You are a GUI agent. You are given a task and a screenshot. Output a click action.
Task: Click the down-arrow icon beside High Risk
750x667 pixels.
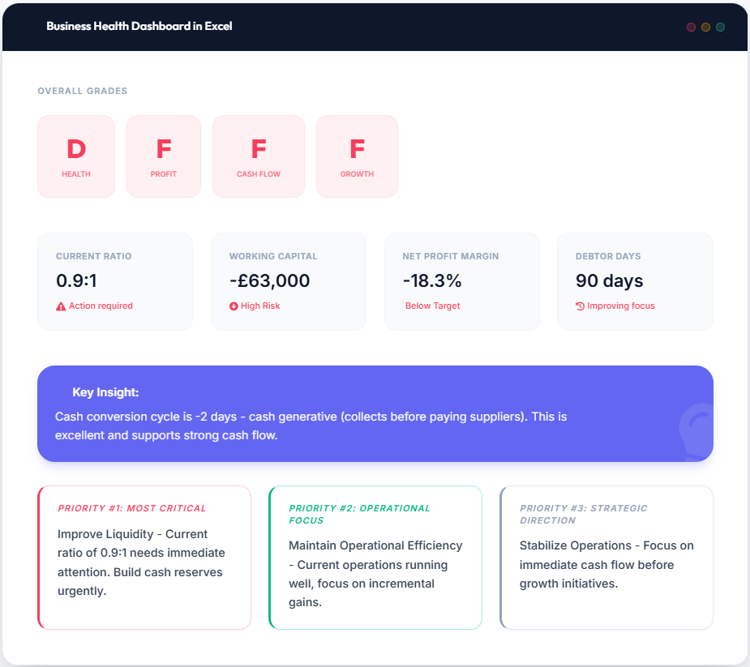tap(234, 306)
